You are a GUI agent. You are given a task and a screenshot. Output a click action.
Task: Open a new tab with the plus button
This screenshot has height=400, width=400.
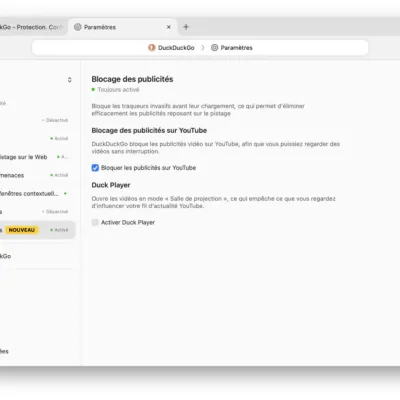tap(186, 27)
